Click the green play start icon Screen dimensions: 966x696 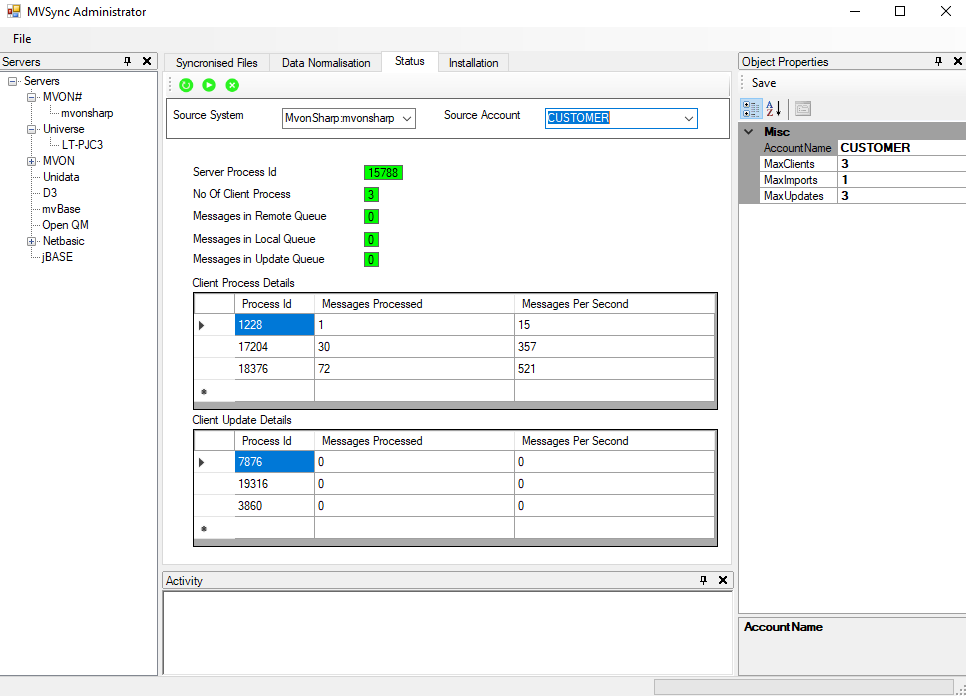click(209, 85)
